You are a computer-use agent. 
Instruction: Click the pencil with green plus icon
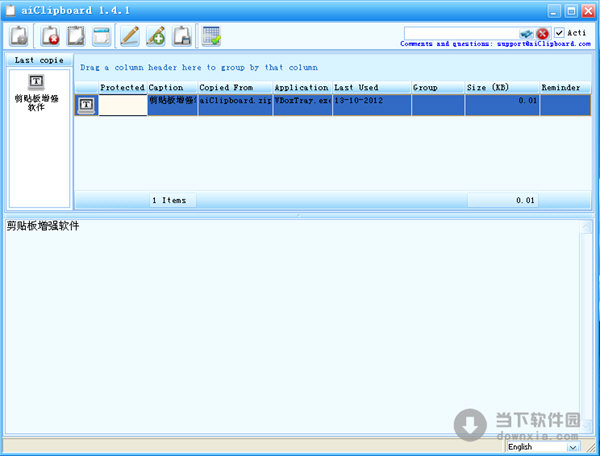(x=156, y=36)
